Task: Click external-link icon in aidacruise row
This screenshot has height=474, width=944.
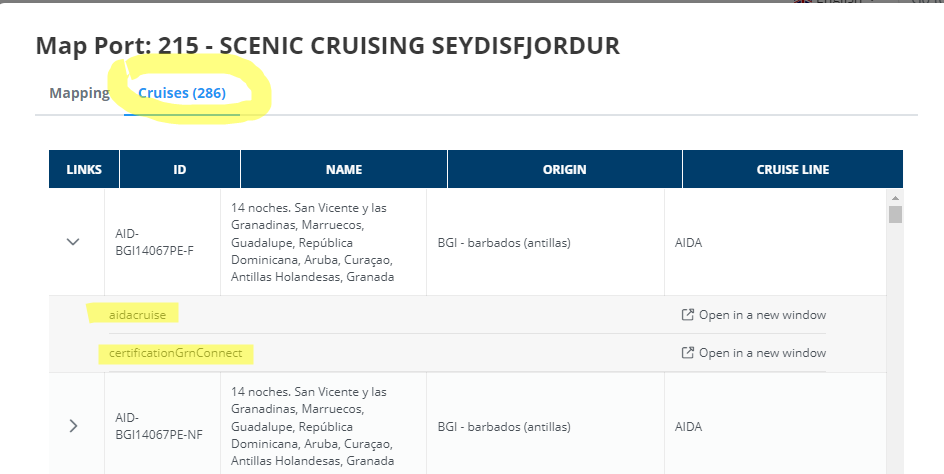Action: pyautogui.click(x=687, y=315)
